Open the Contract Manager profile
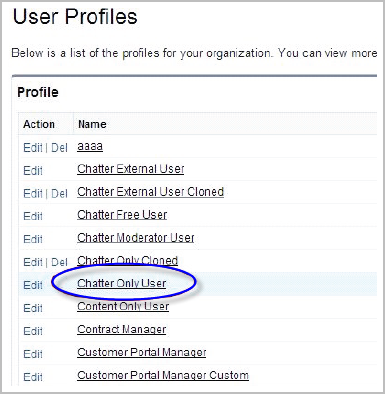The height and width of the screenshot is (394, 385). coord(121,330)
